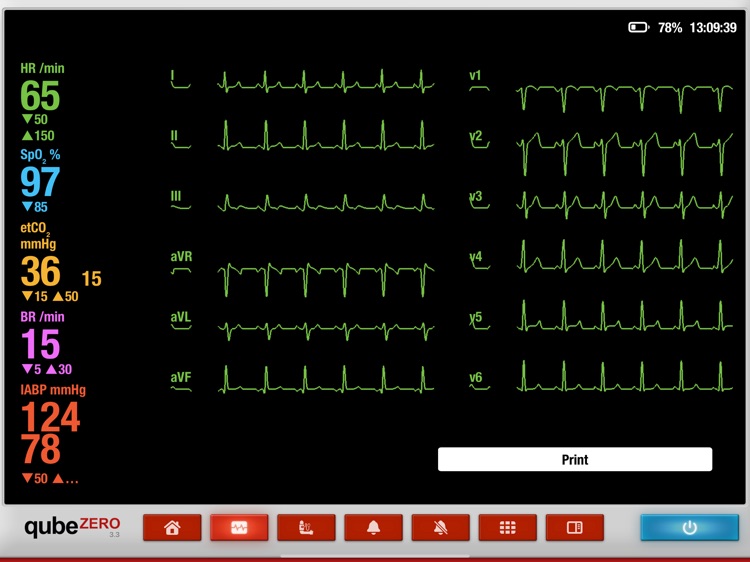Open the side panel layout icon
This screenshot has height=562, width=750.
(574, 528)
